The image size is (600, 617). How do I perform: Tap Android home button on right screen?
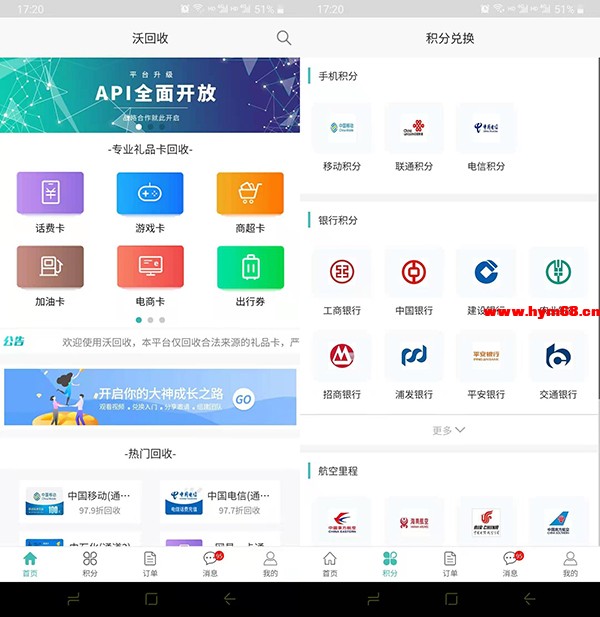pos(451,599)
